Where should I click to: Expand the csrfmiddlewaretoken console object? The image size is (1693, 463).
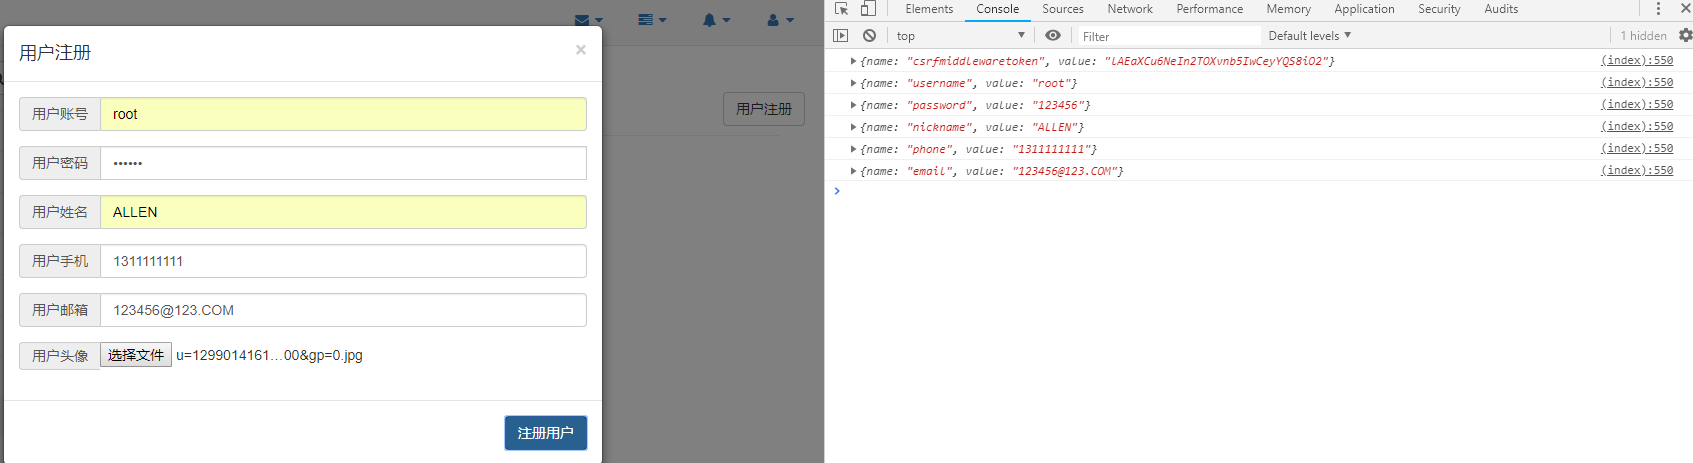click(x=853, y=61)
